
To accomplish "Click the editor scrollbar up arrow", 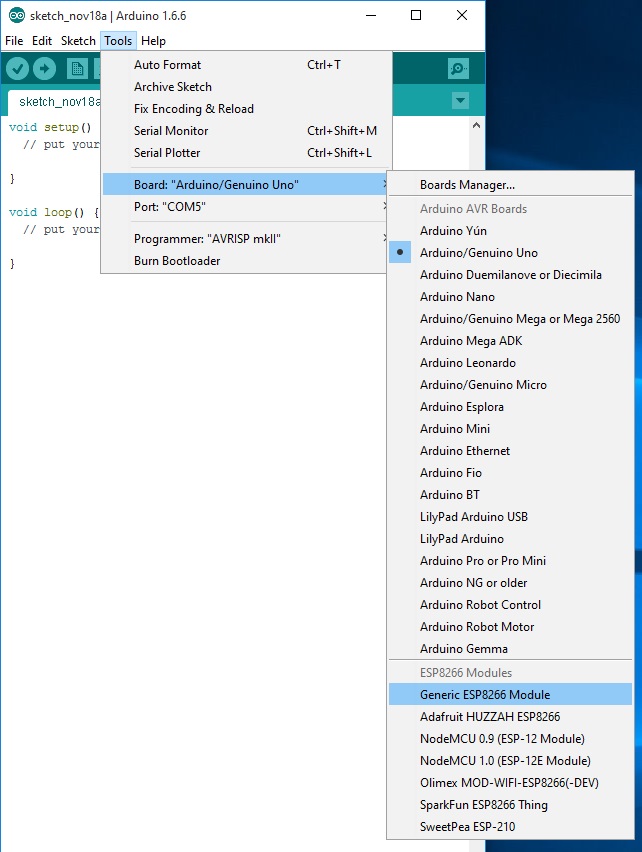I will click(x=476, y=125).
